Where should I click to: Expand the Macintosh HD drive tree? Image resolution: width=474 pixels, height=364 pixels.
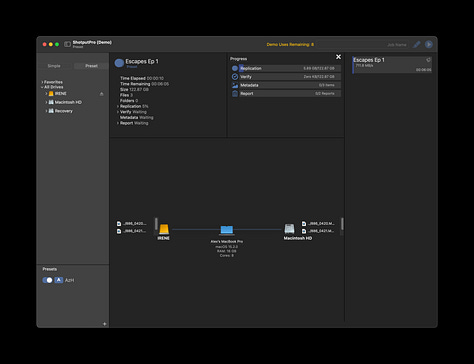pyautogui.click(x=46, y=102)
